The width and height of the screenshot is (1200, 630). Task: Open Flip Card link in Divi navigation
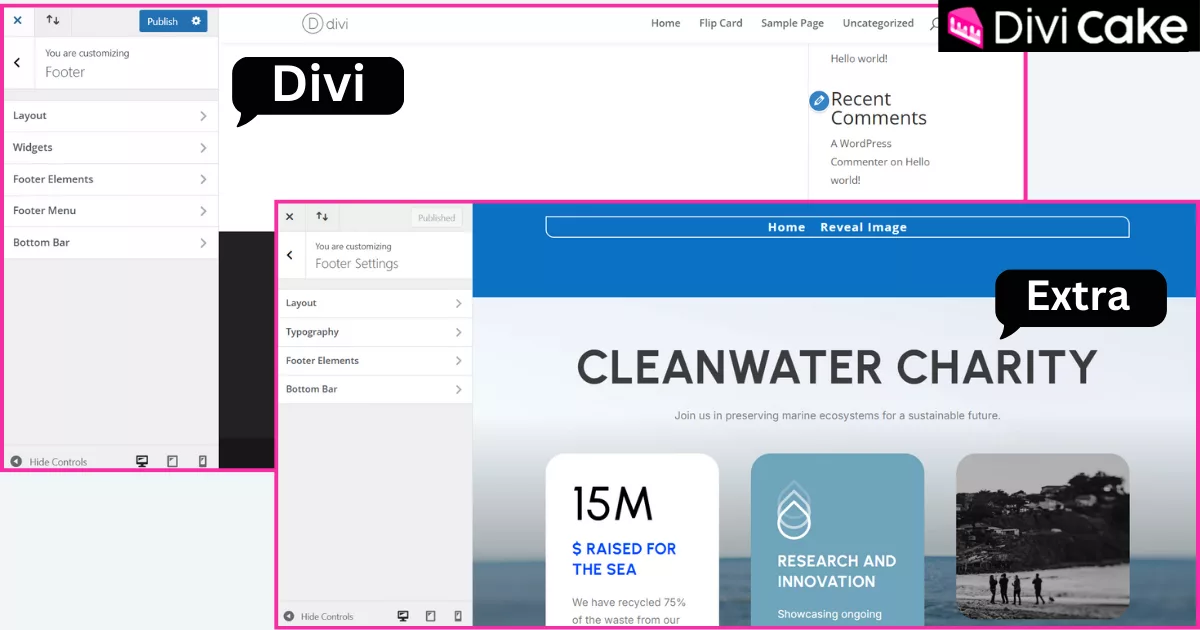pos(720,23)
